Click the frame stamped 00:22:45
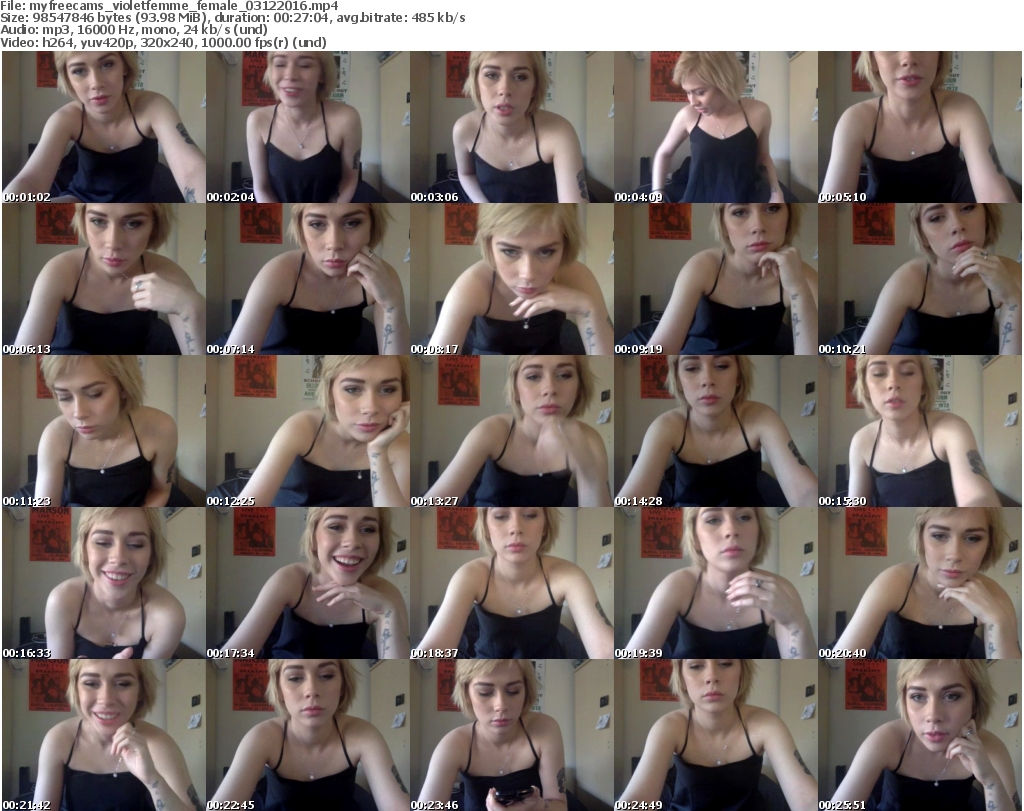Viewport: 1024px width, 811px height. [308, 735]
